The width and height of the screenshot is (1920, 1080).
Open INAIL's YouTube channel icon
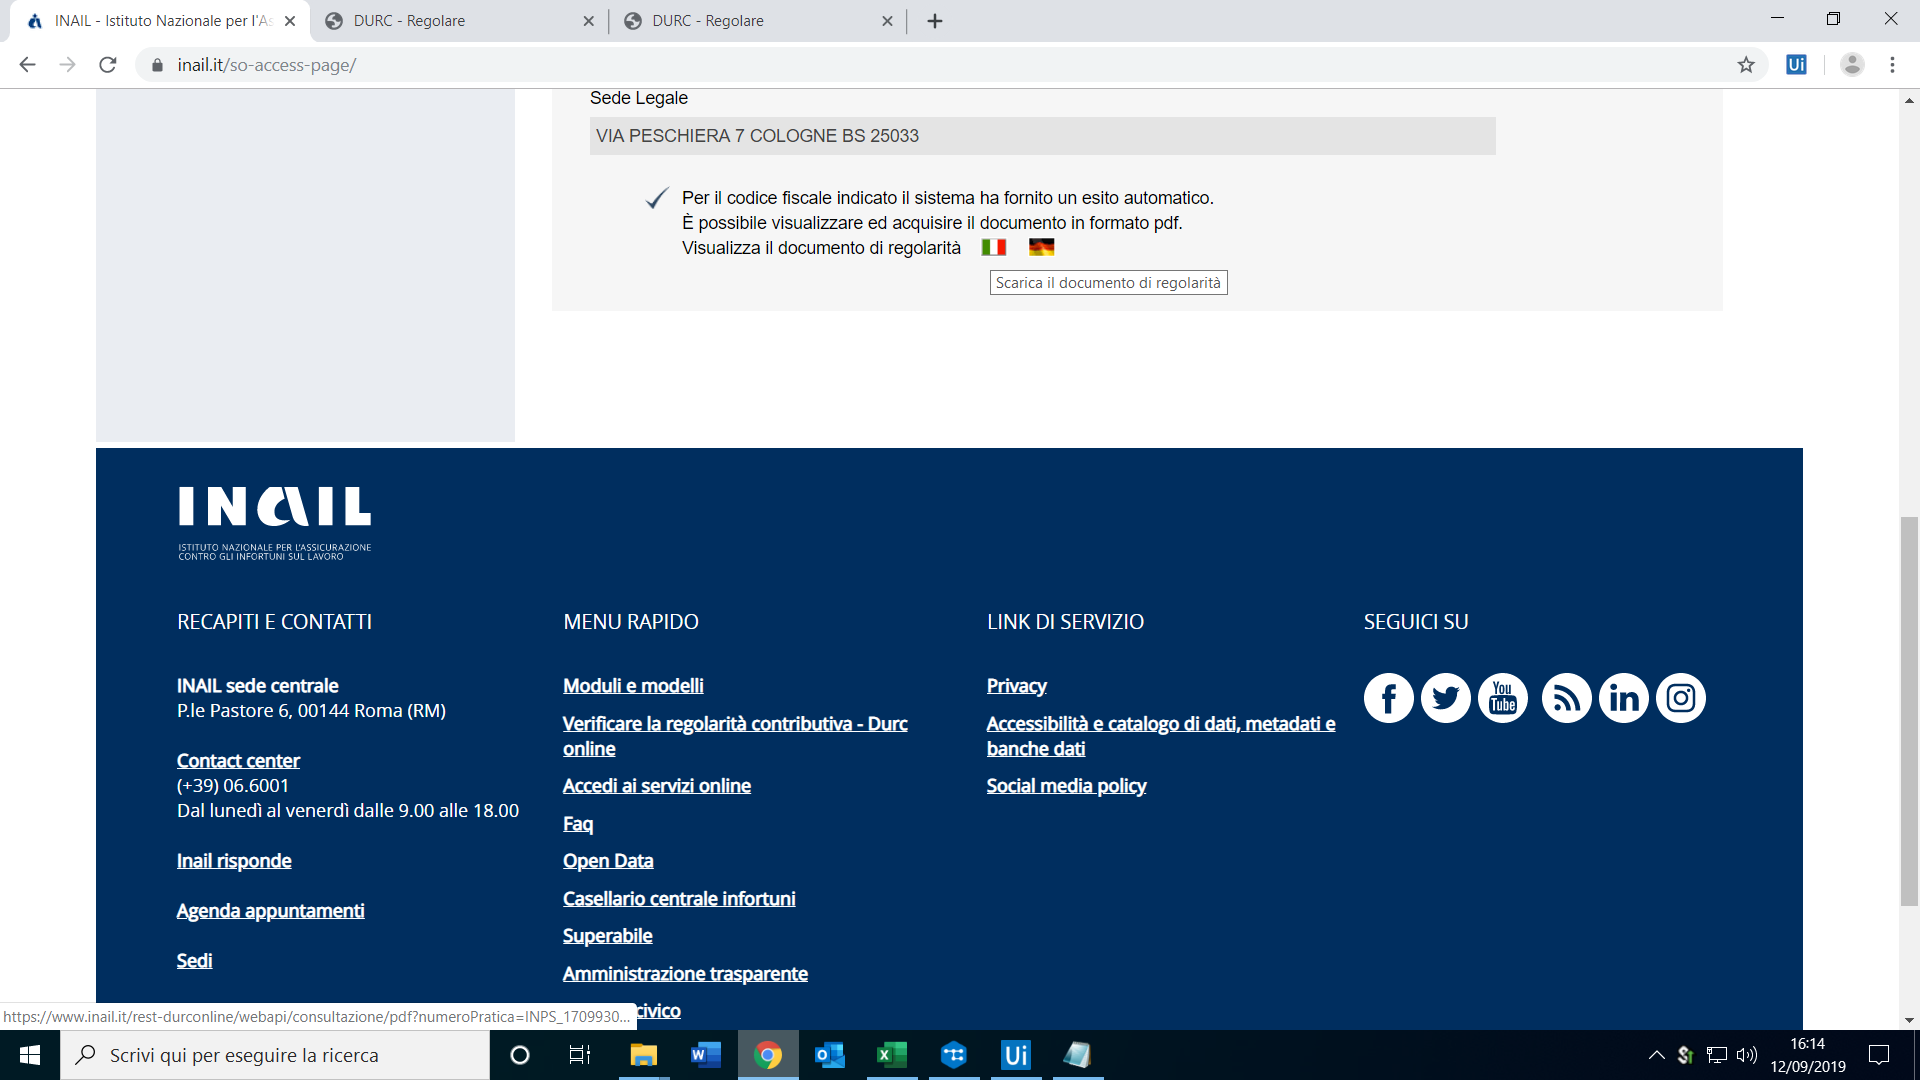click(1504, 697)
